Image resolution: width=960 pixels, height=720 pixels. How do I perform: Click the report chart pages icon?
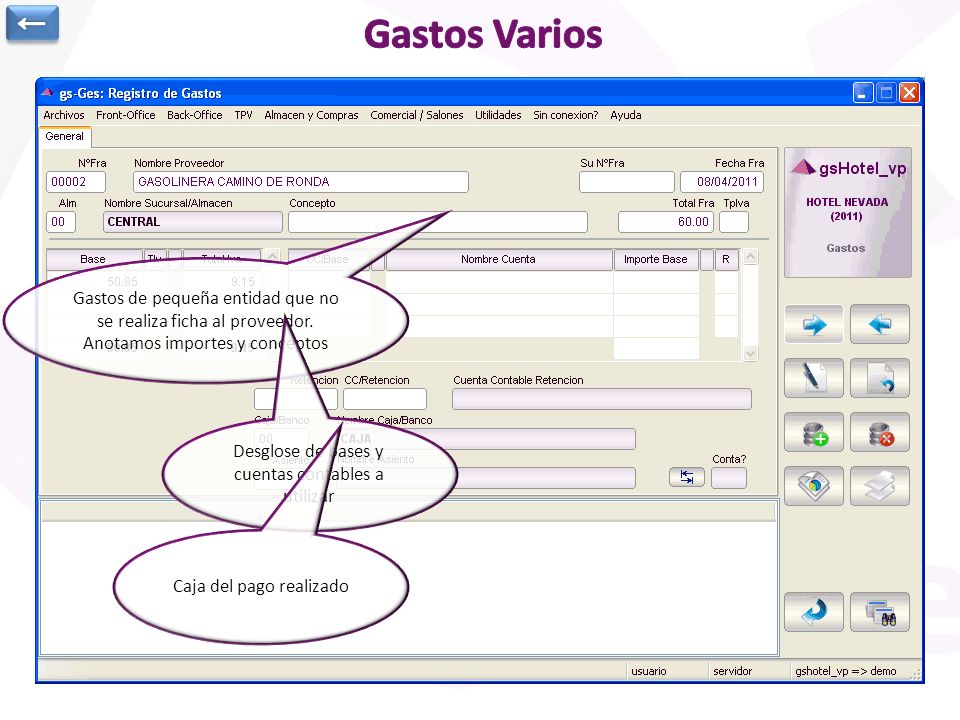(814, 486)
